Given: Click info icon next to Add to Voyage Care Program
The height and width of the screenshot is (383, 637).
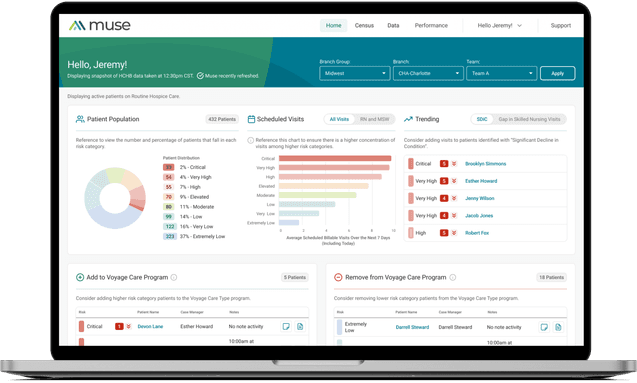Looking at the screenshot, I should point(174,277).
